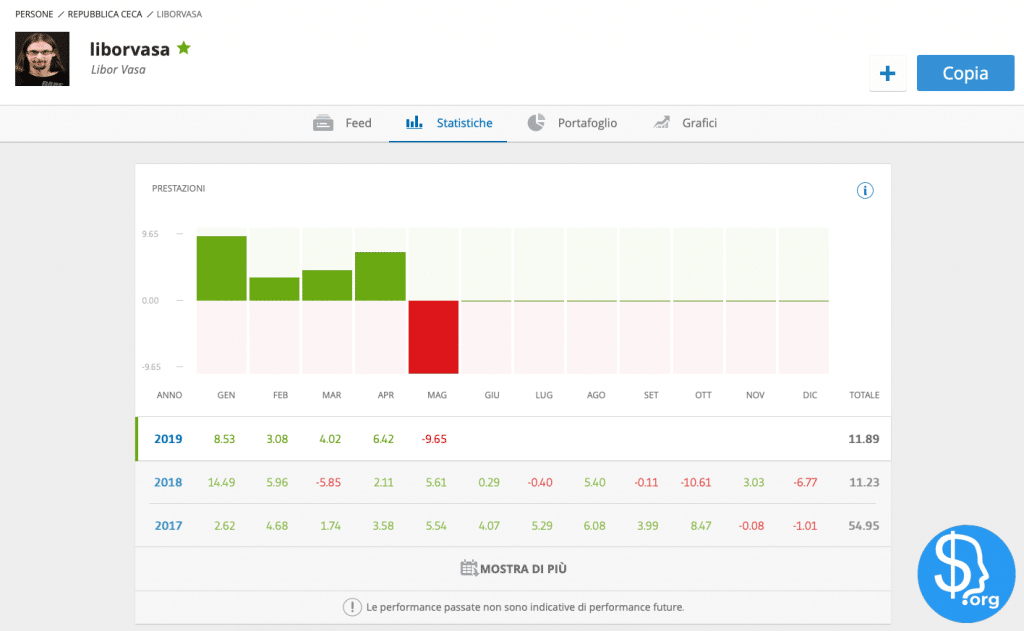Screen dimensions: 1024x631
Task: Open the Portafoglio tab
Action: (x=572, y=123)
